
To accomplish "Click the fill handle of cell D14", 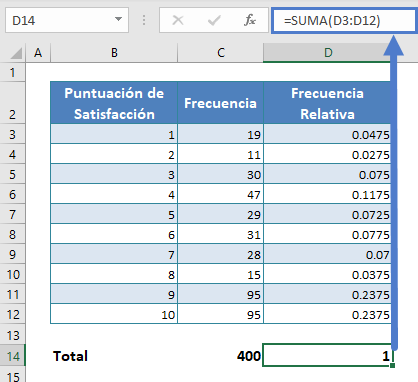I will pyautogui.click(x=392, y=366).
